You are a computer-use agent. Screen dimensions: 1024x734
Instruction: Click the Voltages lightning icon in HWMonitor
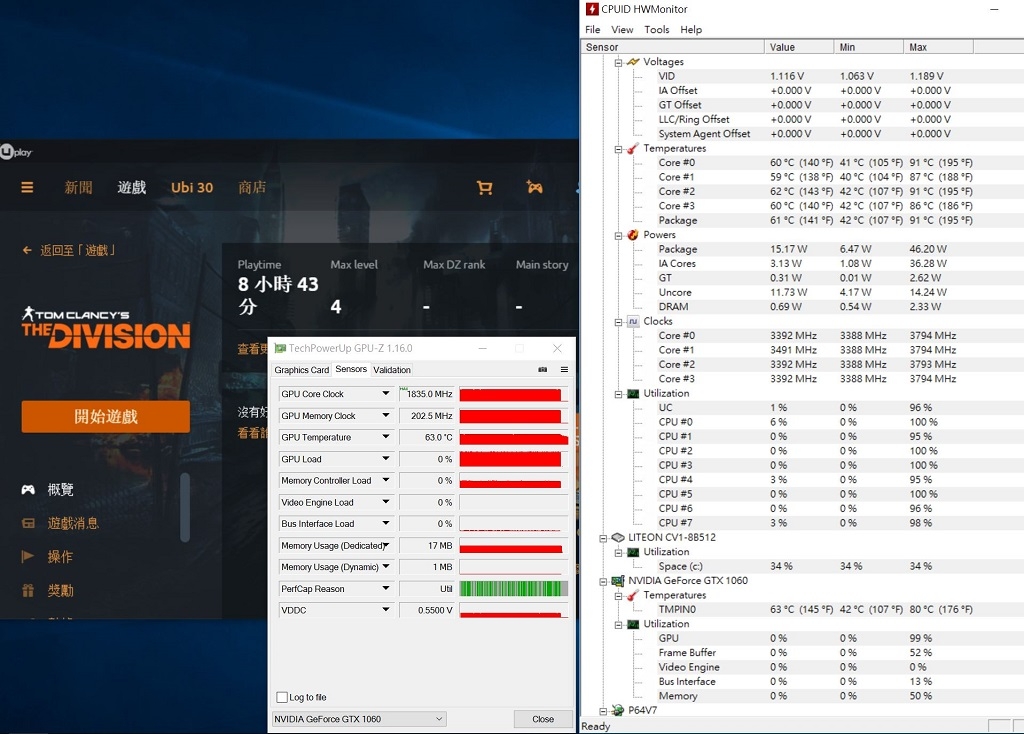[x=633, y=61]
